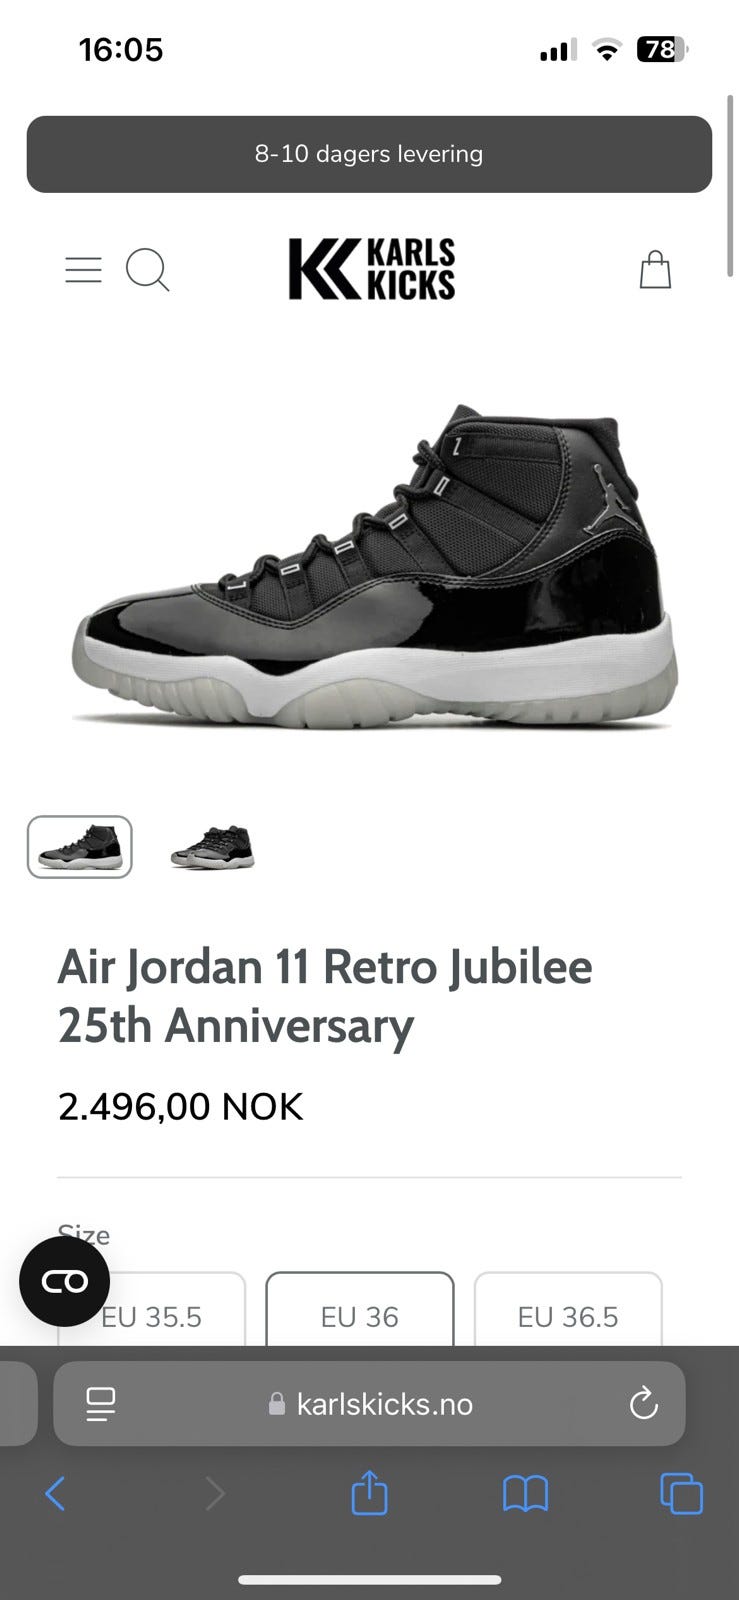This screenshot has width=739, height=1600.
Task: Reload the page with refresh icon
Action: pos(643,1404)
